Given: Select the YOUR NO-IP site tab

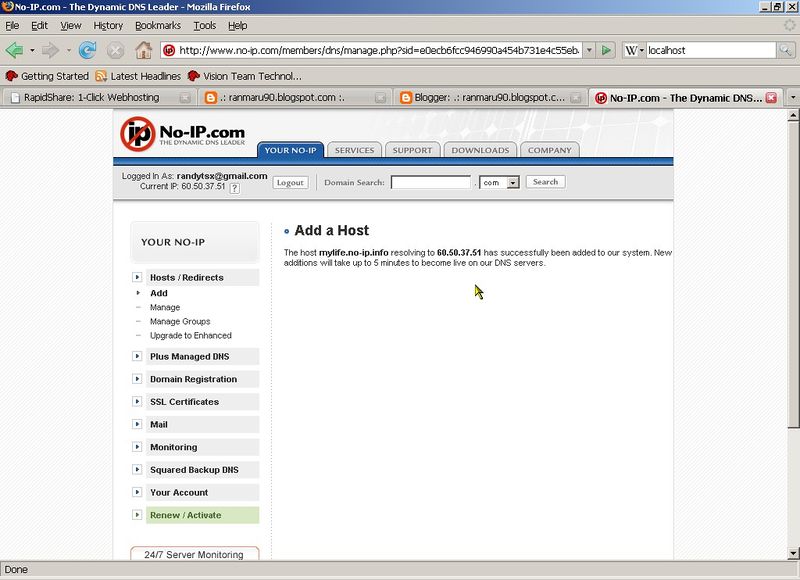Looking at the screenshot, I should coord(290,150).
